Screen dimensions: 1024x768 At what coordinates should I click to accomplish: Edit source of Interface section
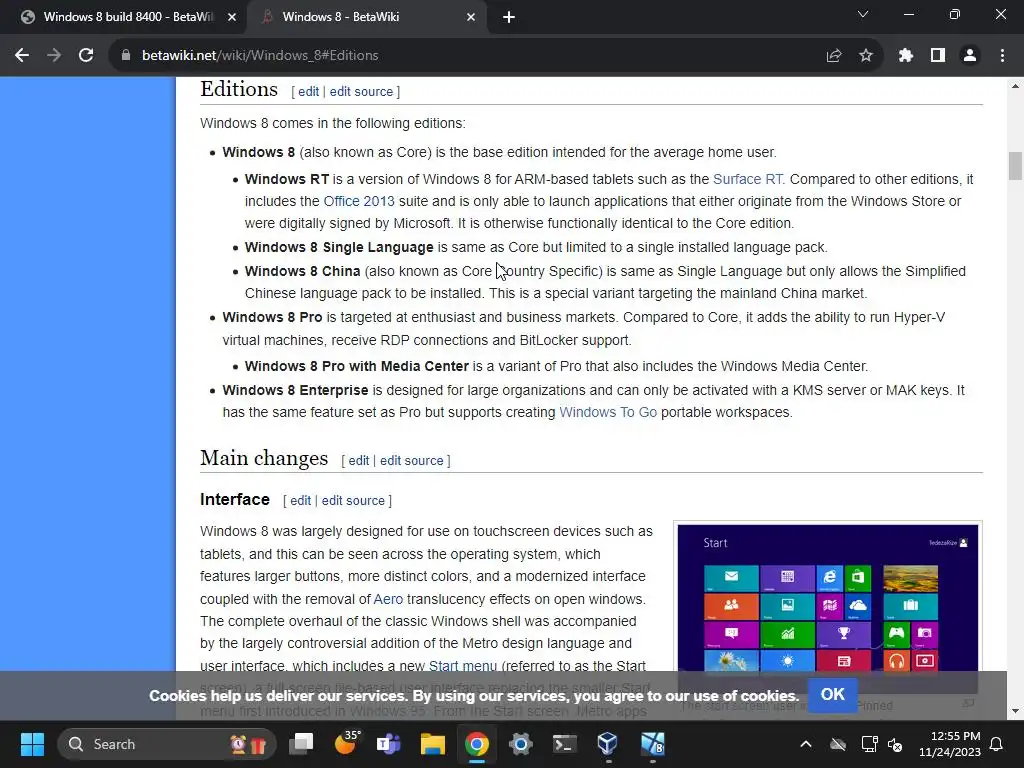coord(353,500)
